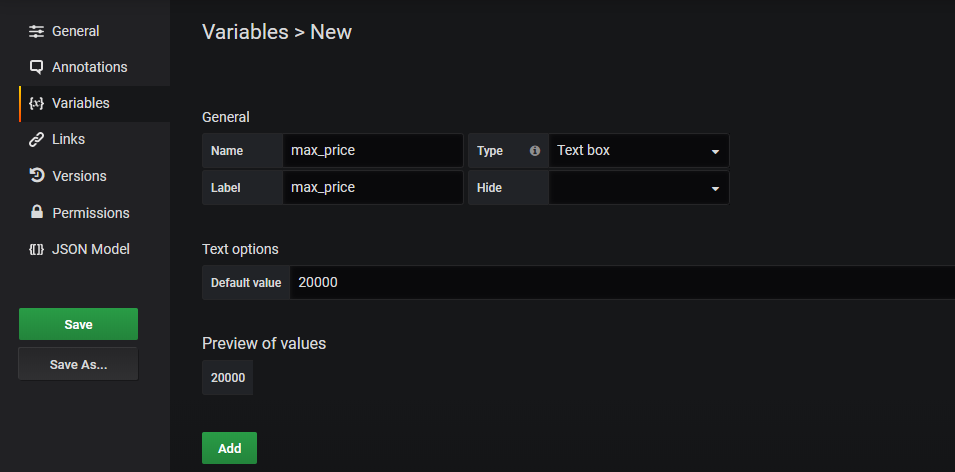The width and height of the screenshot is (955, 472).
Task: Click the 20000 preview value
Action: (x=228, y=378)
